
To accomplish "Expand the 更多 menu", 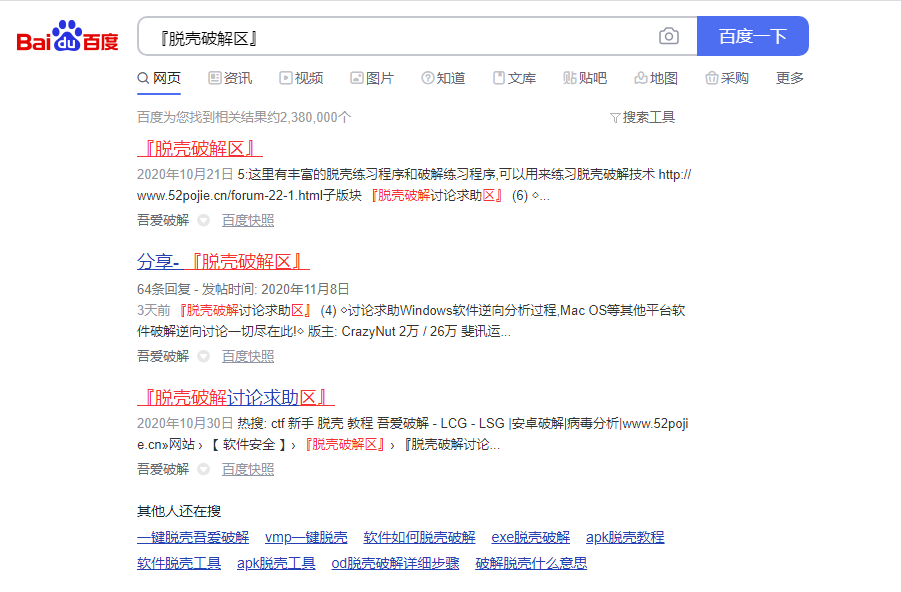I will click(790, 78).
